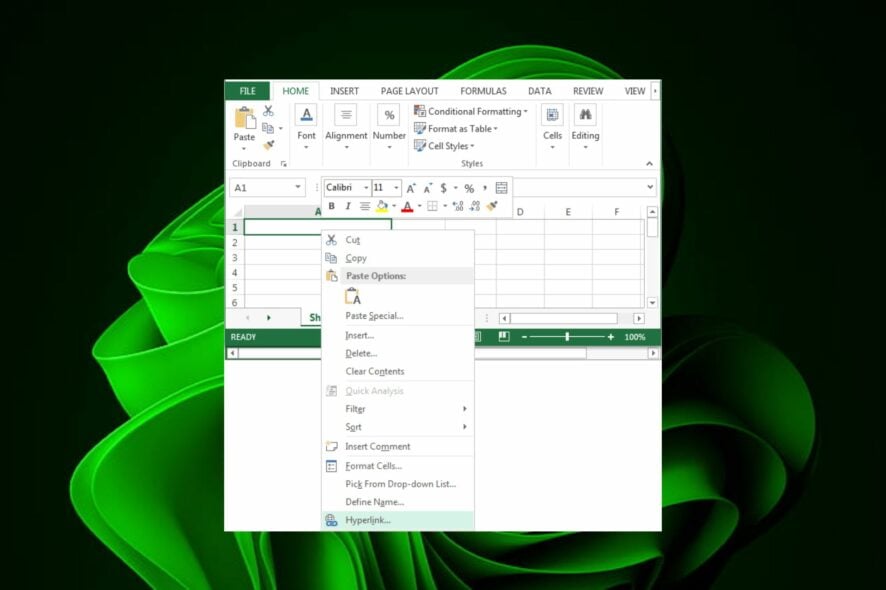Apply red font color in mini toolbar
Viewport: 886px width, 590px height.
coord(407,207)
